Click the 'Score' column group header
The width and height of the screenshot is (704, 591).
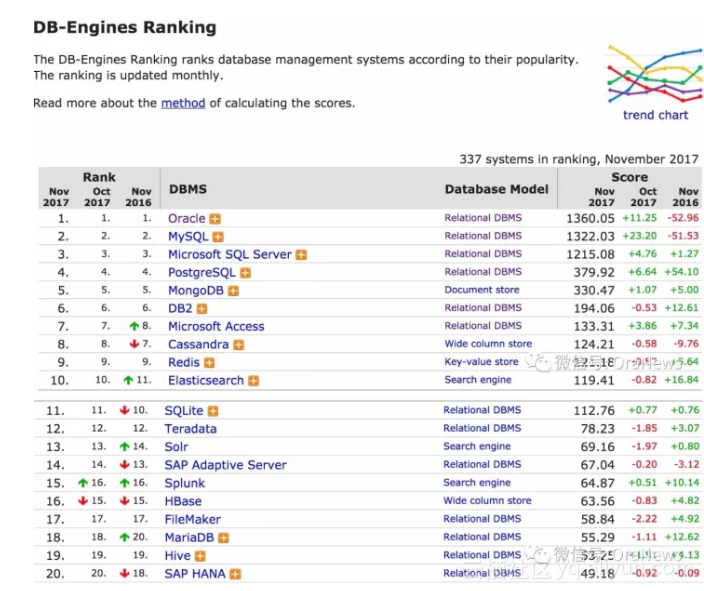(x=629, y=177)
